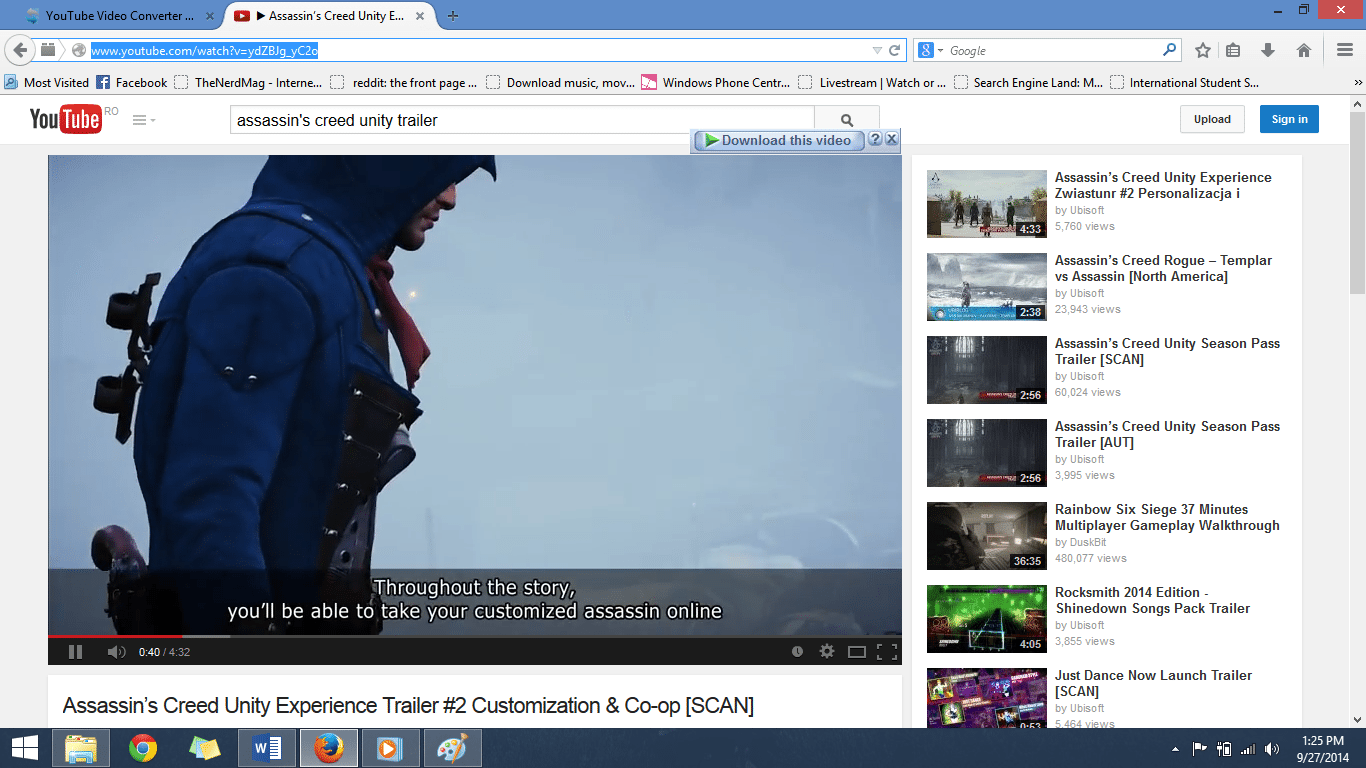Expand the Google search engine dropdown

coord(941,49)
